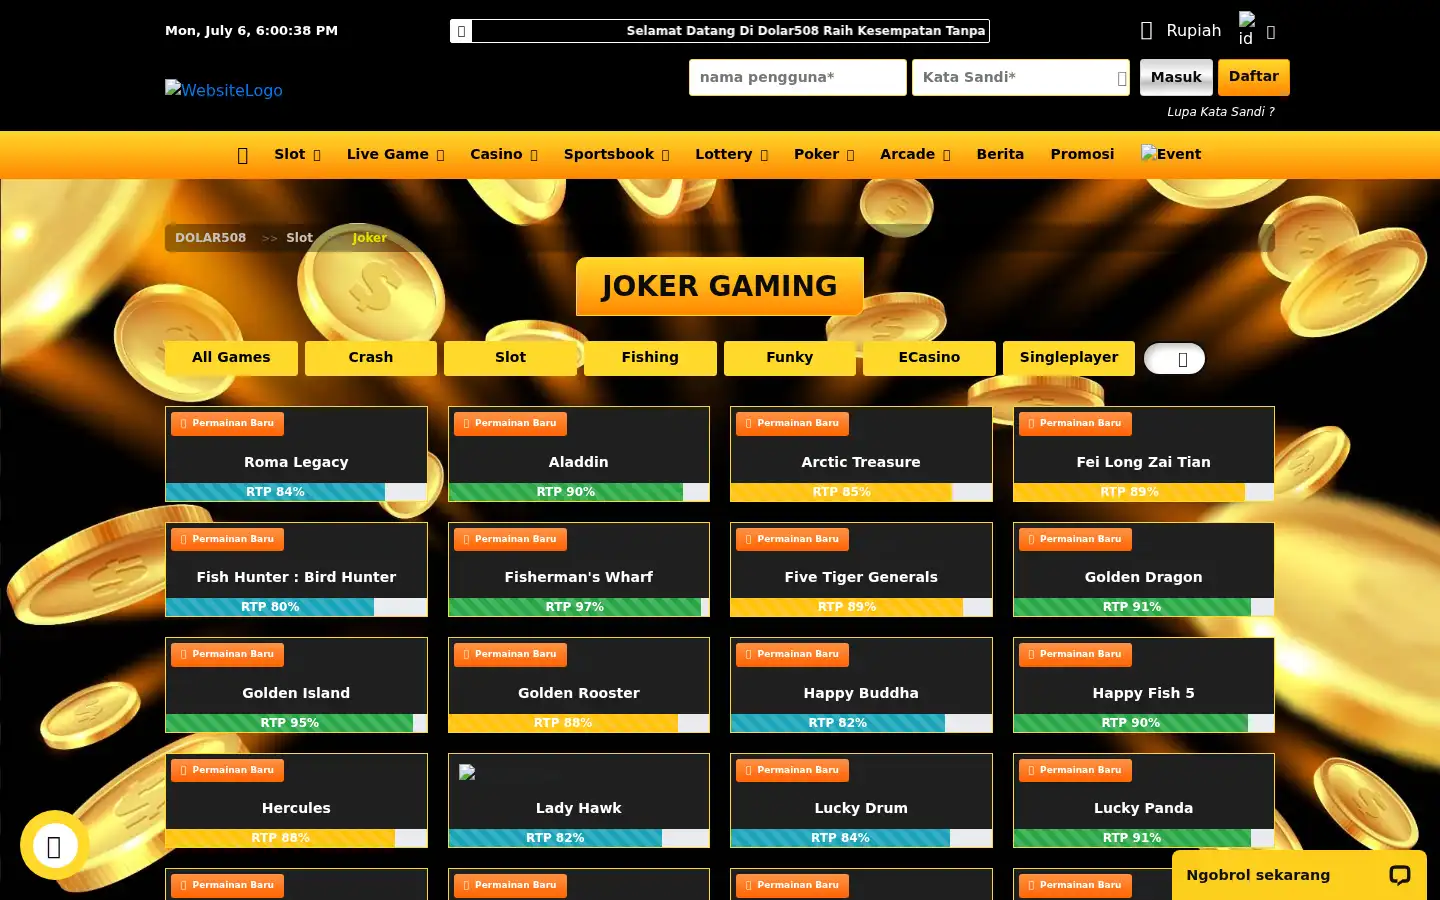
Task: Select the Funky category tab
Action: click(790, 358)
